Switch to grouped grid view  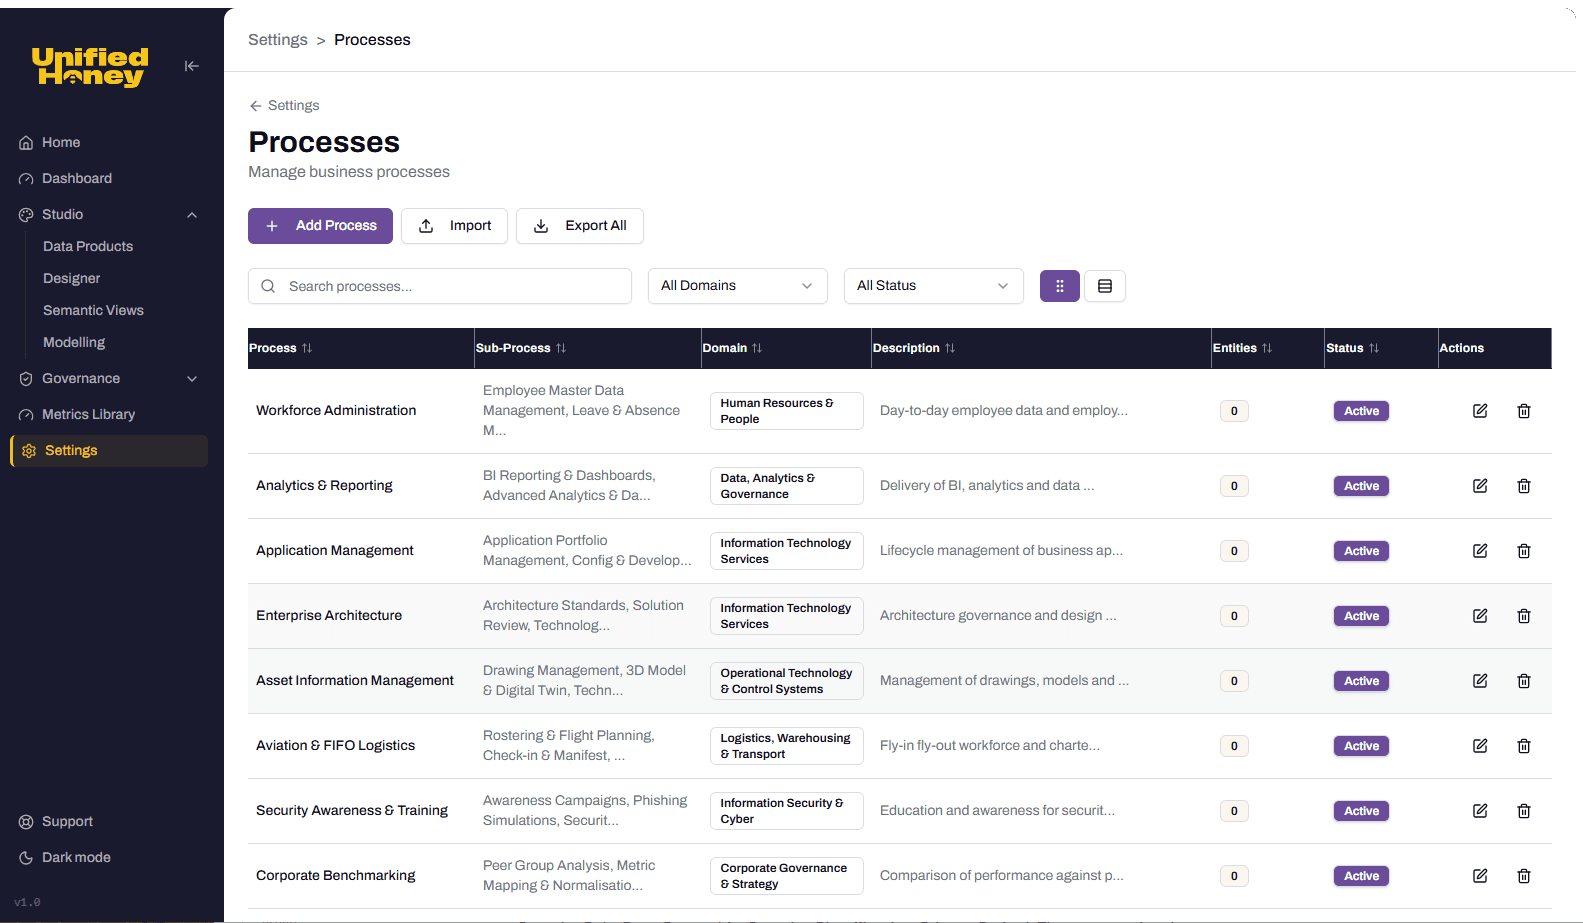click(1060, 286)
